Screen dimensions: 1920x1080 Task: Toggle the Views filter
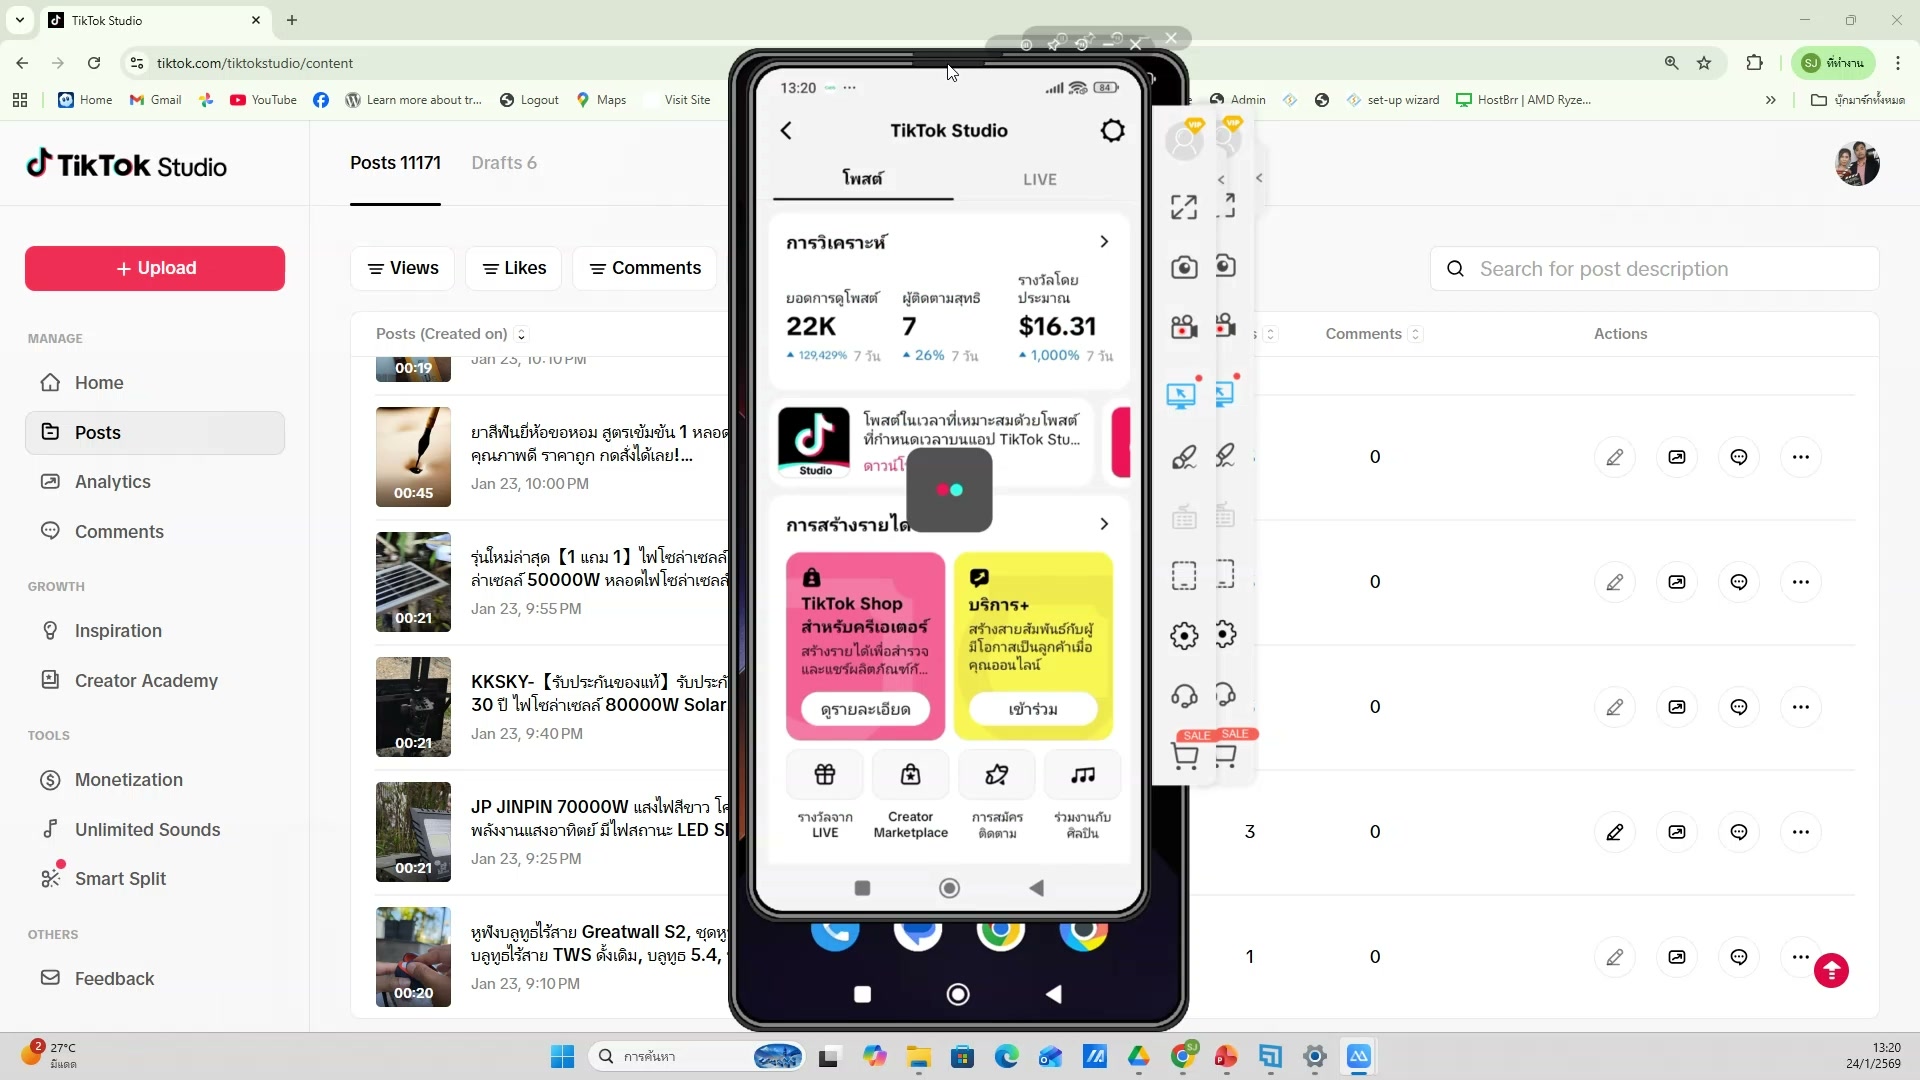pyautogui.click(x=402, y=268)
